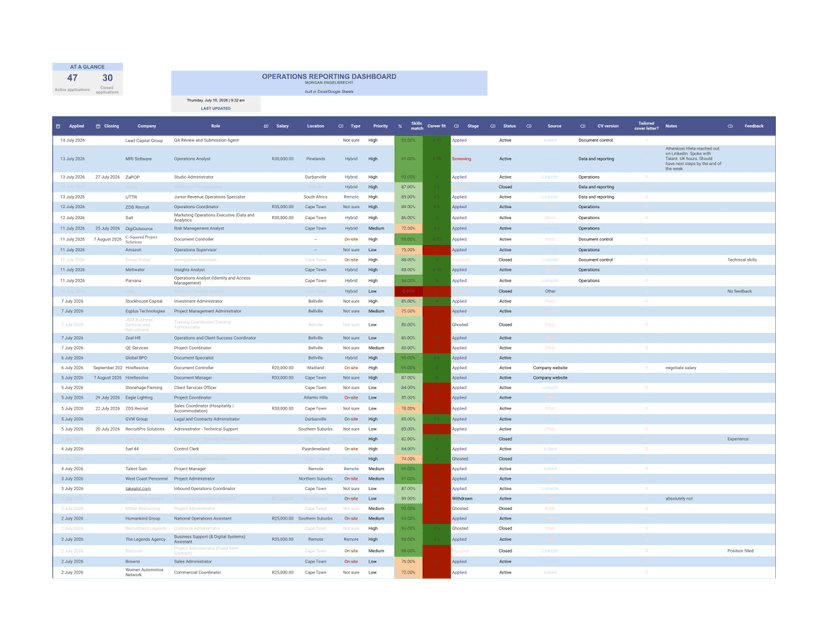Click the Thursday, July 16, 2026 timestamp
Viewport: 828px width, 639px height.
215,100
